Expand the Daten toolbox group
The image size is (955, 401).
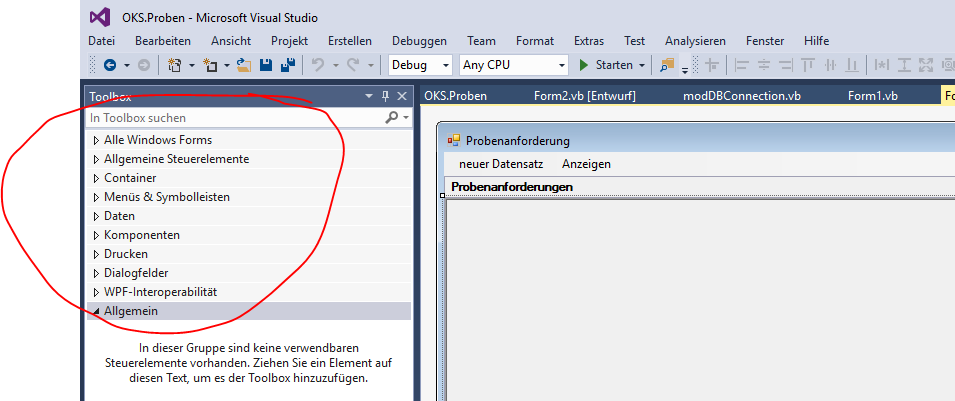pyautogui.click(x=96, y=216)
